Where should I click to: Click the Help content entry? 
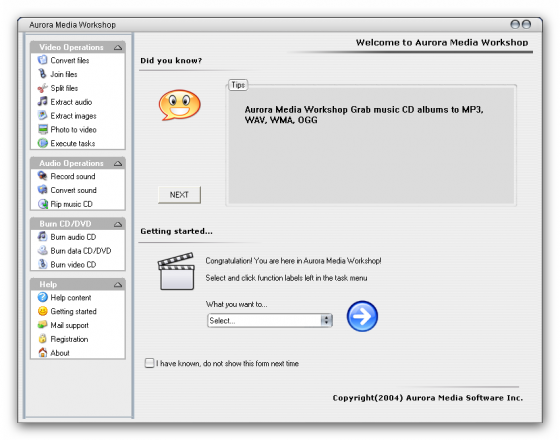point(71,298)
